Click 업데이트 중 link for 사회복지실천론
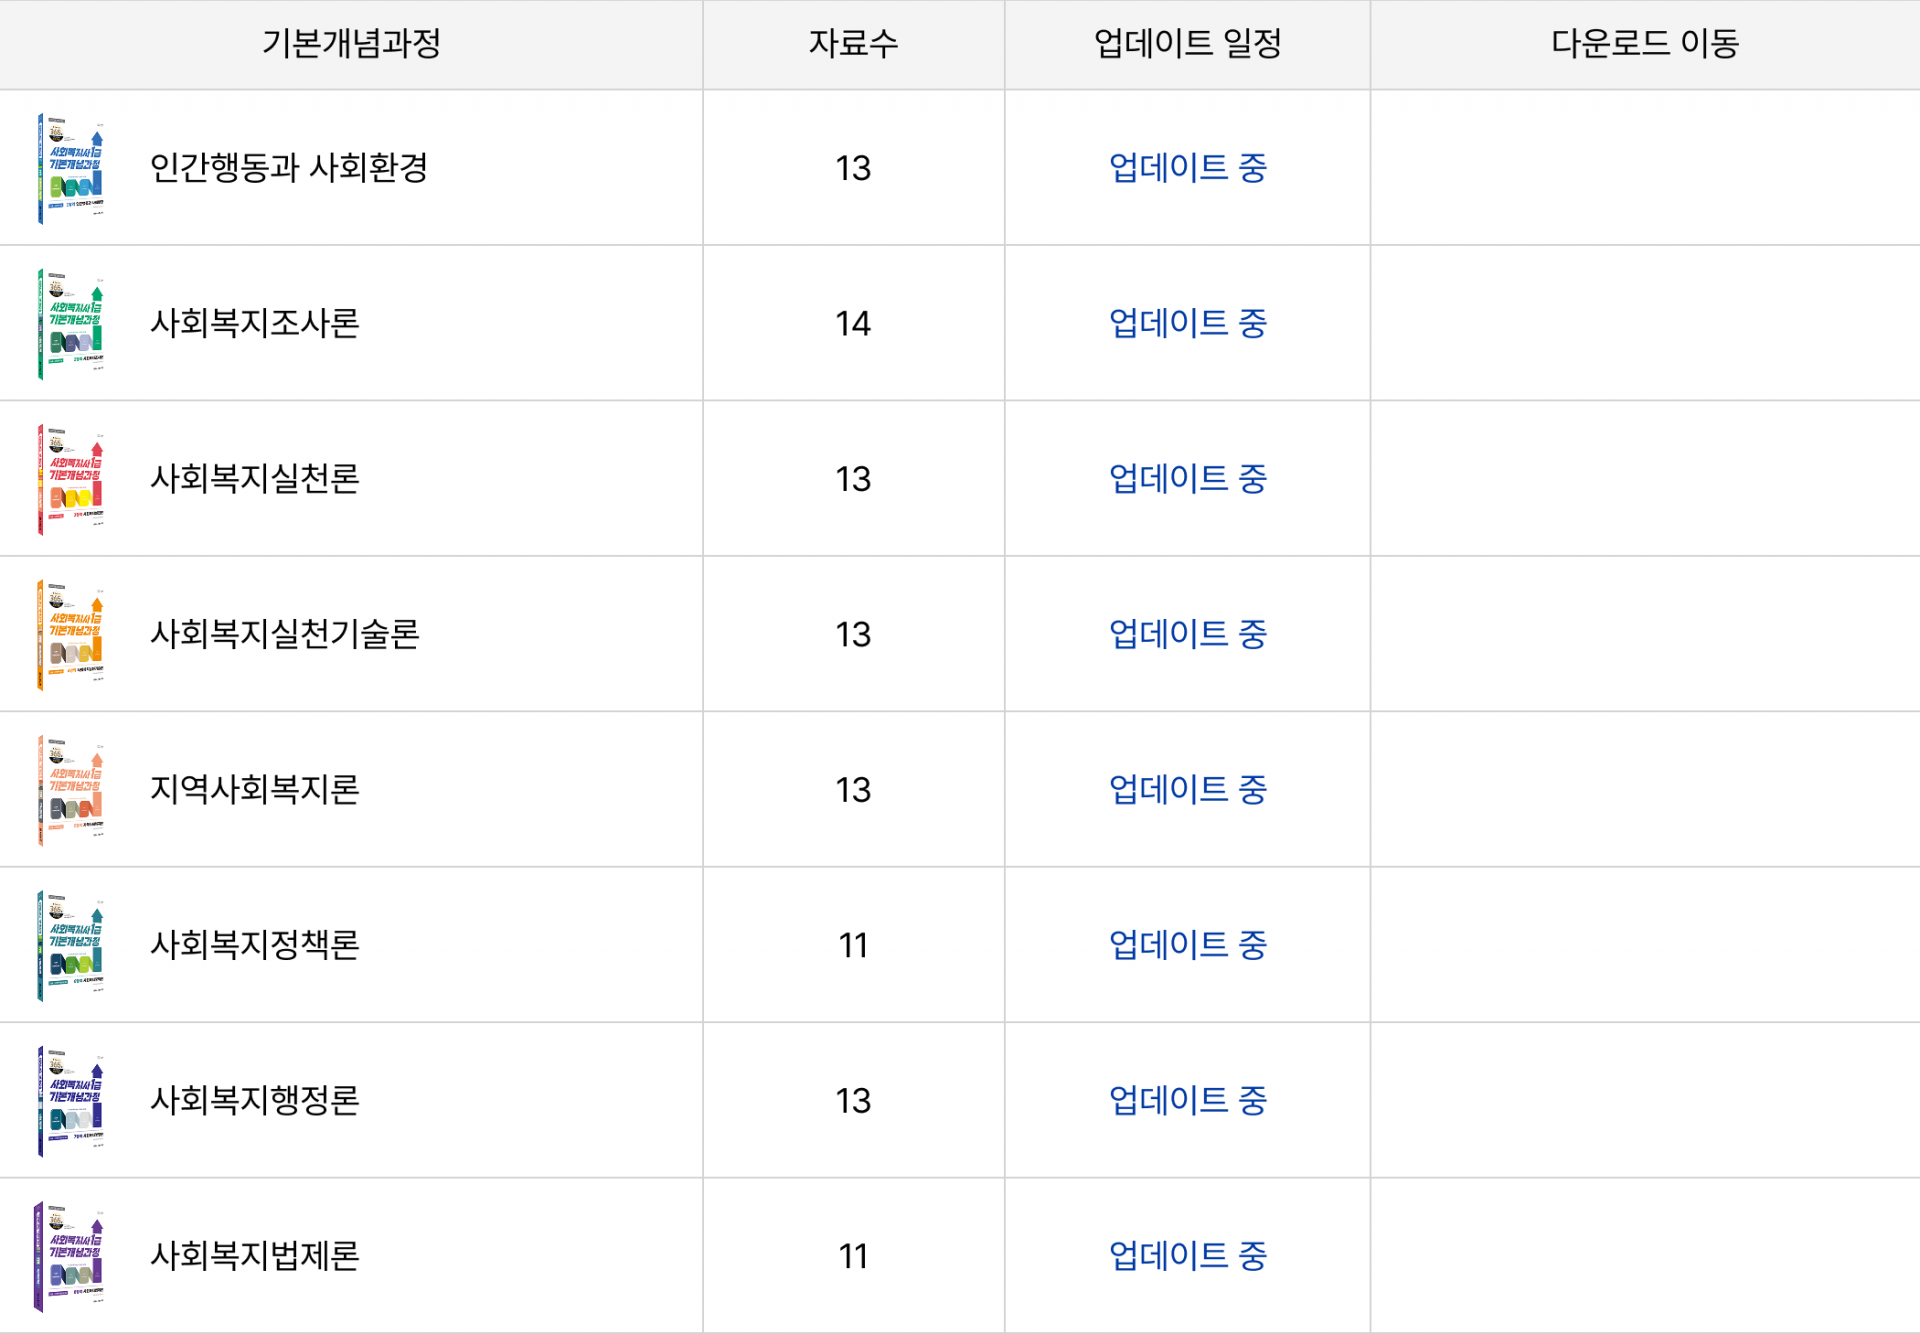The image size is (1920, 1334). click(1187, 479)
